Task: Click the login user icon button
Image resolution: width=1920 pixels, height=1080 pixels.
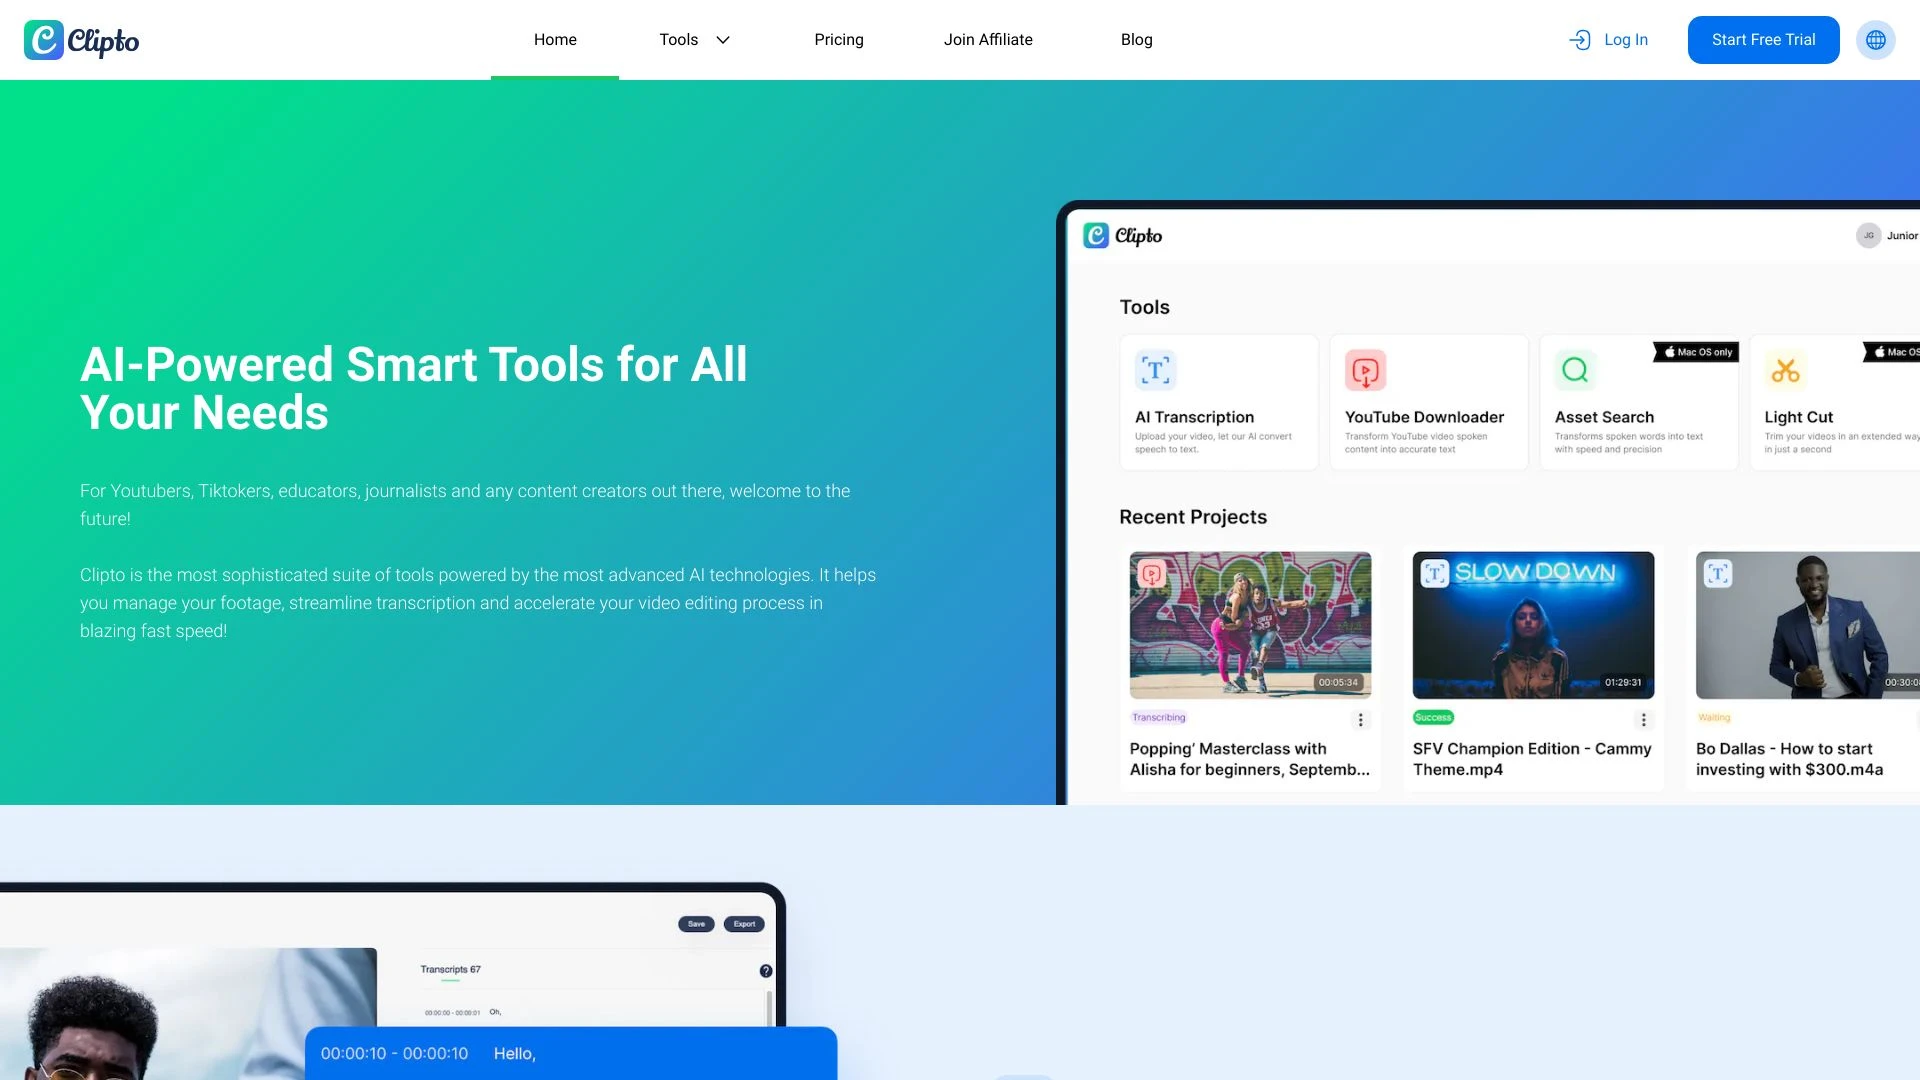Action: pos(1578,40)
